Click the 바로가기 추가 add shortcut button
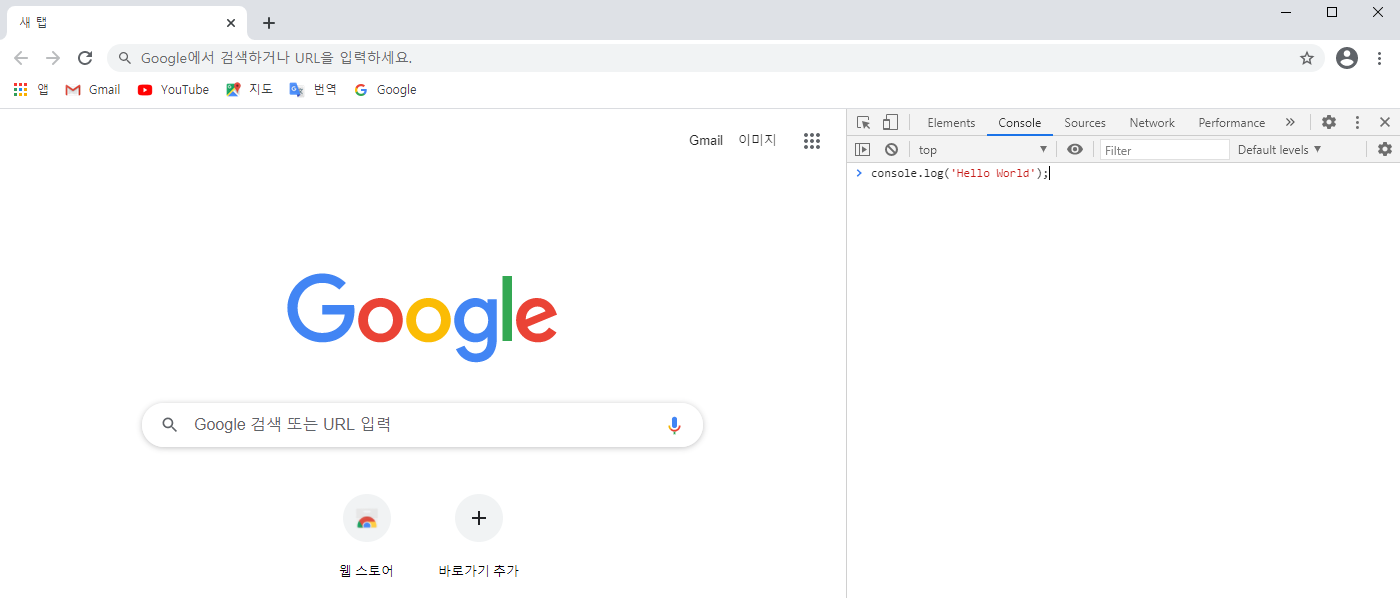The width and height of the screenshot is (1400, 598). pos(479,538)
